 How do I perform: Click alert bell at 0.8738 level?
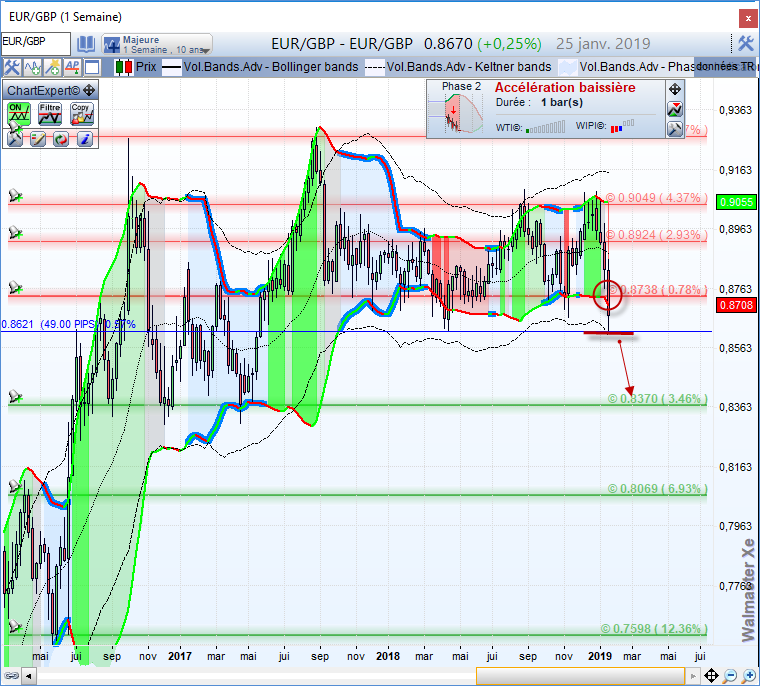(x=15, y=287)
